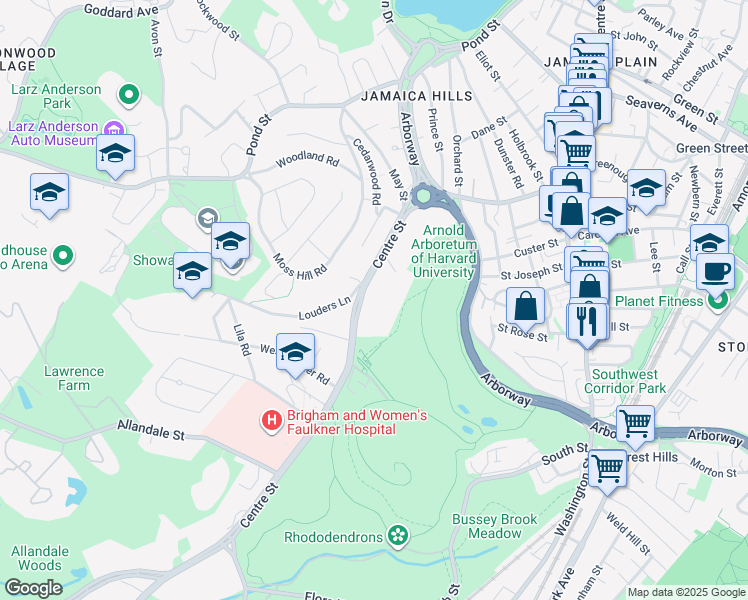Click the Southwest Corridor Park label
Viewport: 748px width, 600px height.
625,381
